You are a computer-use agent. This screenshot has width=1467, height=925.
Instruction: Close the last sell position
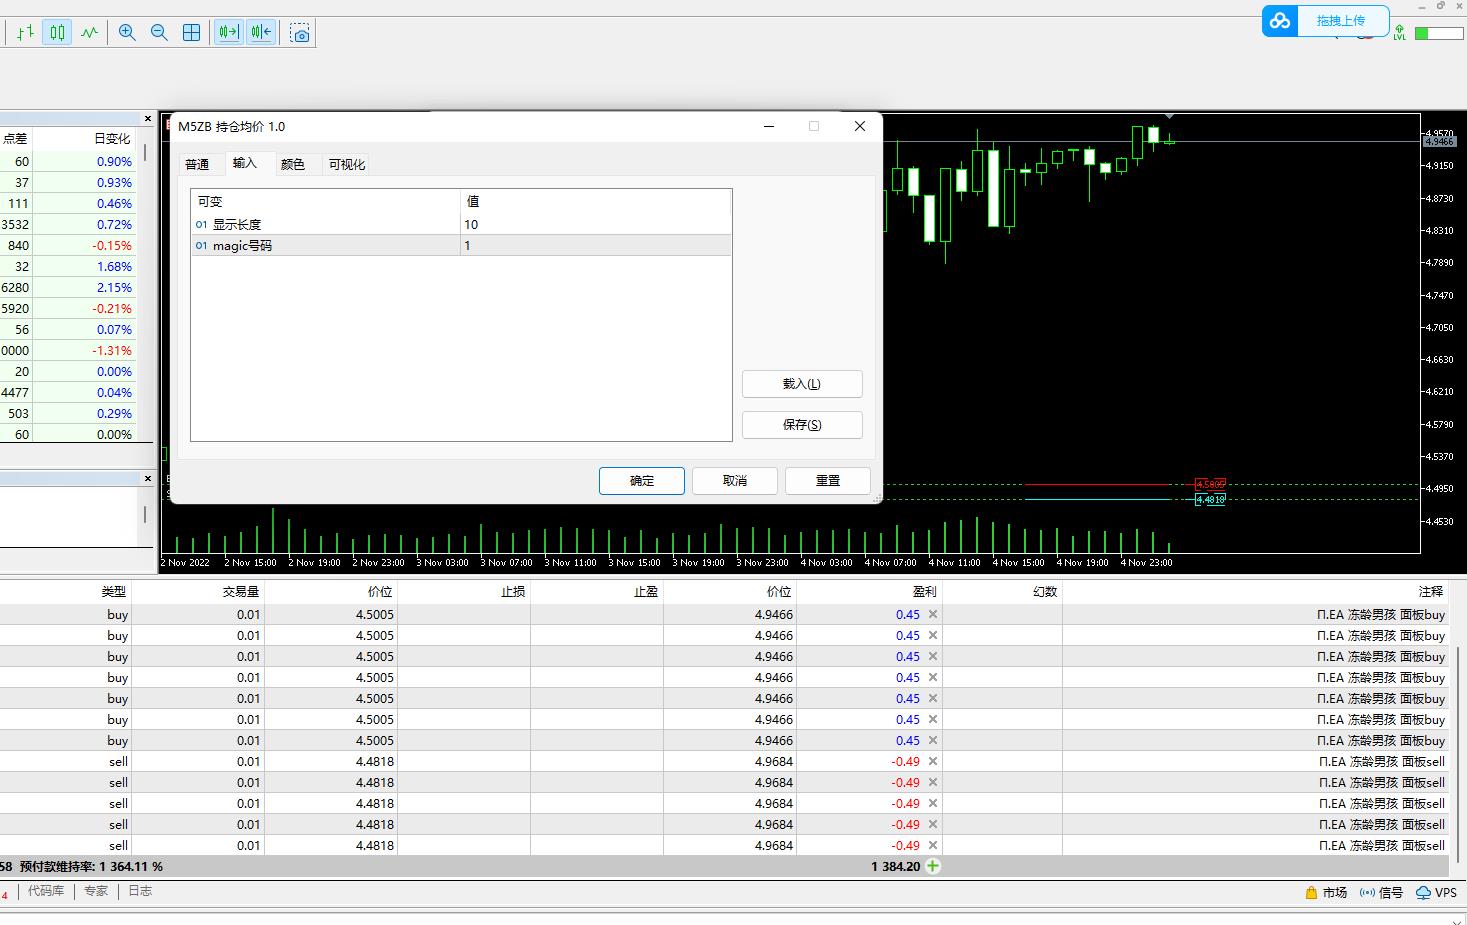[933, 846]
